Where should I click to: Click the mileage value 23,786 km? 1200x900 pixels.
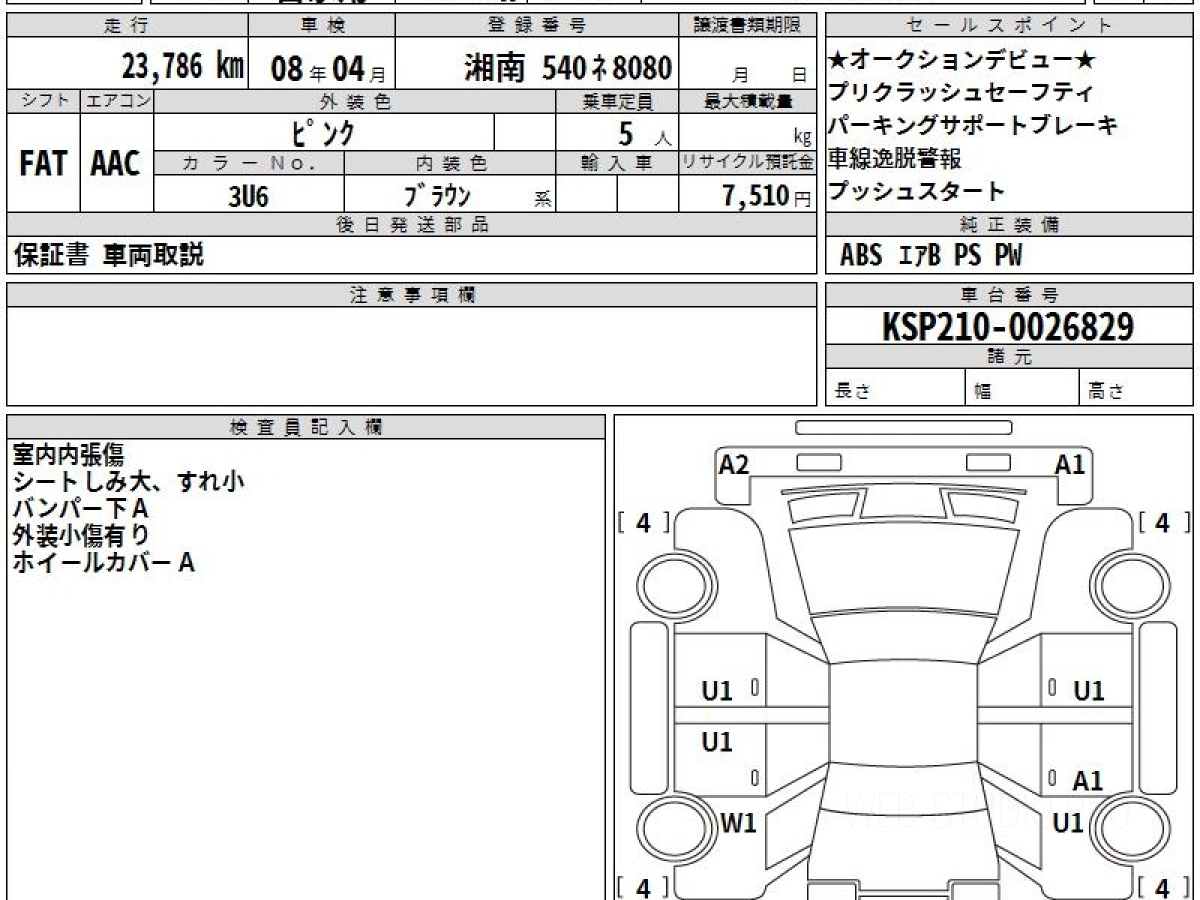pyautogui.click(x=183, y=68)
